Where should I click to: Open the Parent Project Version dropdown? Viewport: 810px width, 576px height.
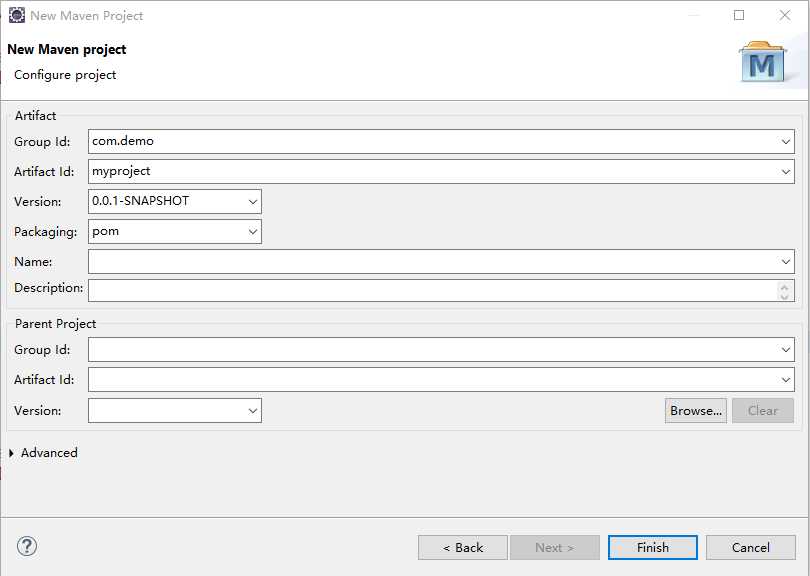(253, 411)
